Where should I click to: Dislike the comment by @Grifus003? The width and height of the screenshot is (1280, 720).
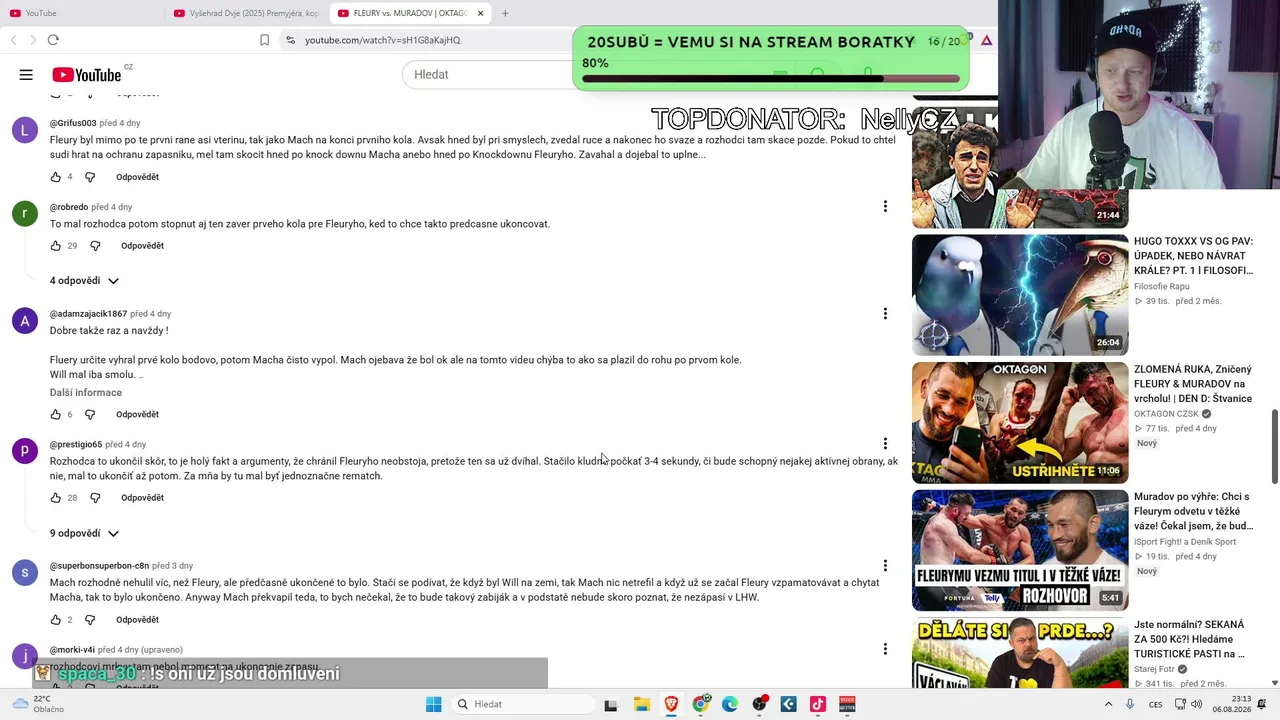[x=90, y=177]
